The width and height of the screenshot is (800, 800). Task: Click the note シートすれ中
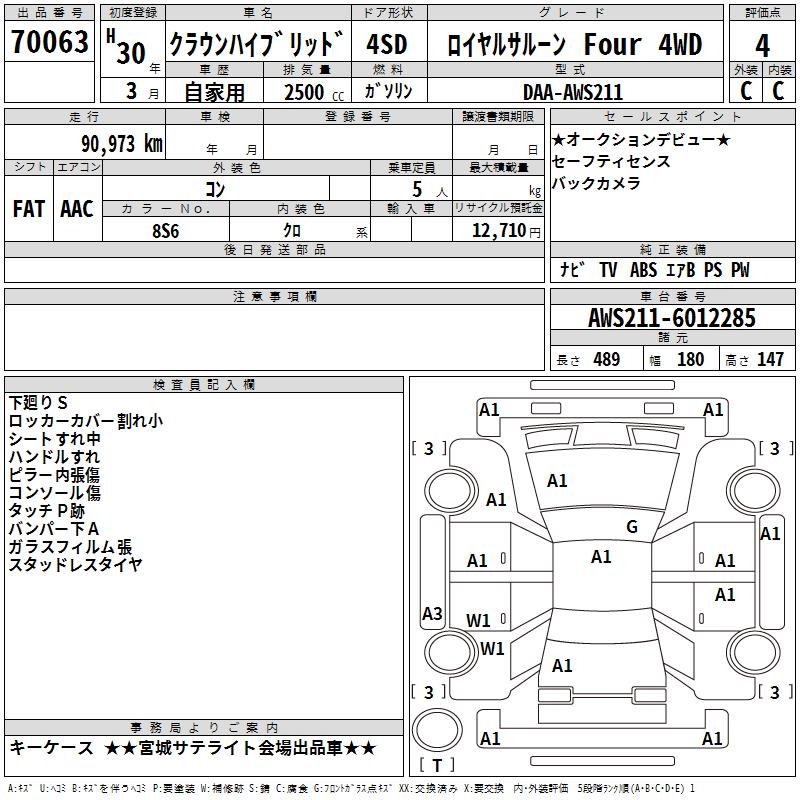pyautogui.click(x=55, y=439)
